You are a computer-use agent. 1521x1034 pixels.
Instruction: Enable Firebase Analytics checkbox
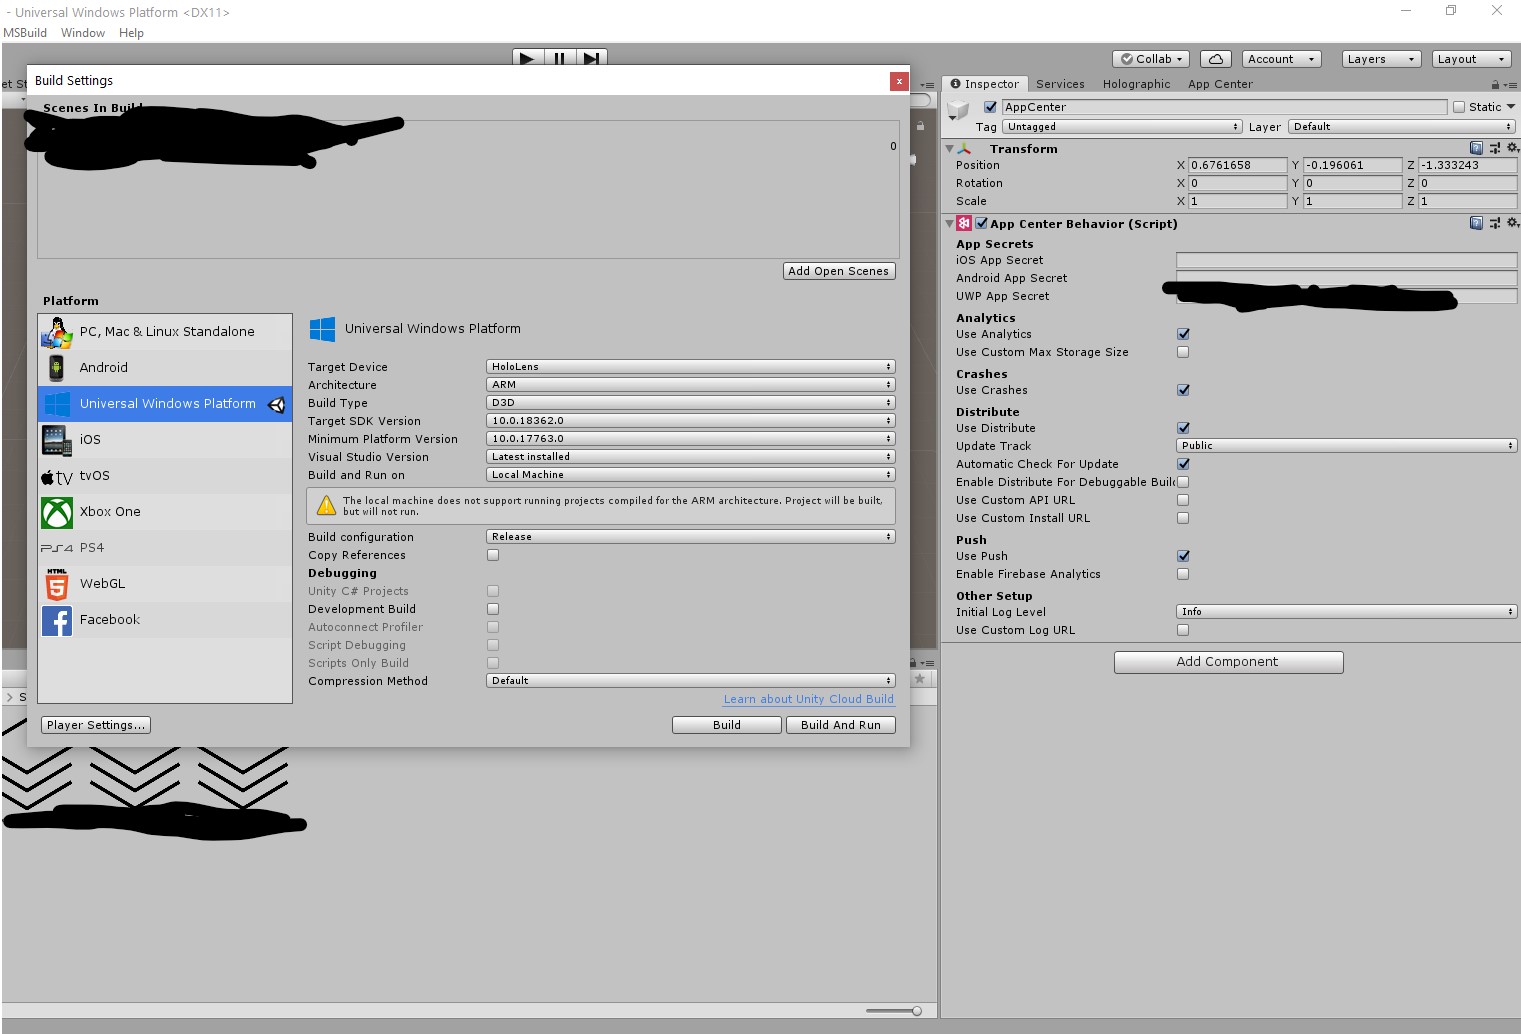[x=1183, y=574]
